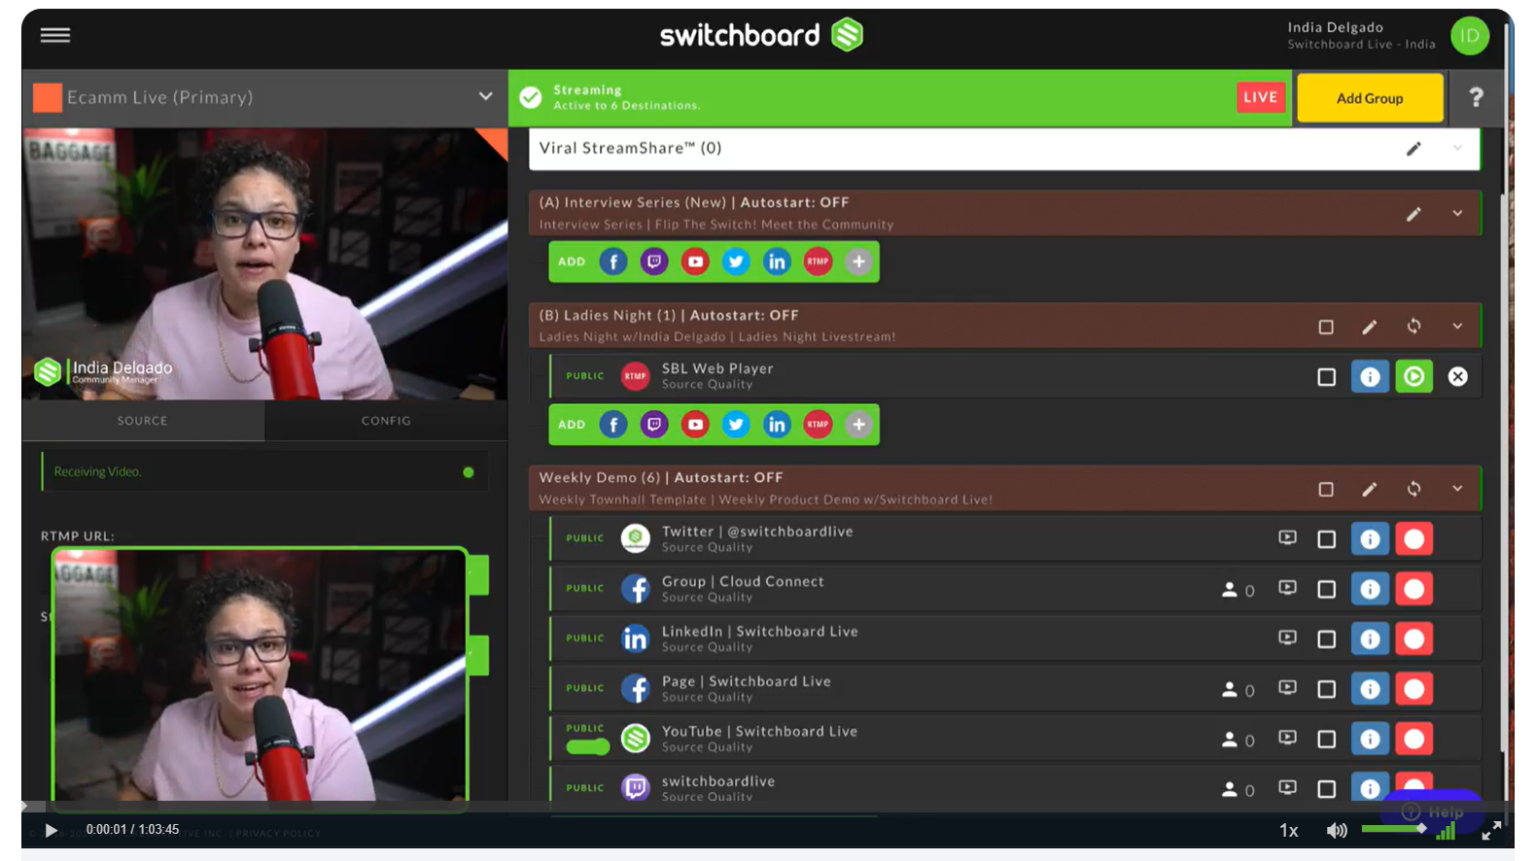The height and width of the screenshot is (861, 1536).
Task: Open the web player preview for Group Cloud Connect
Action: click(1287, 588)
